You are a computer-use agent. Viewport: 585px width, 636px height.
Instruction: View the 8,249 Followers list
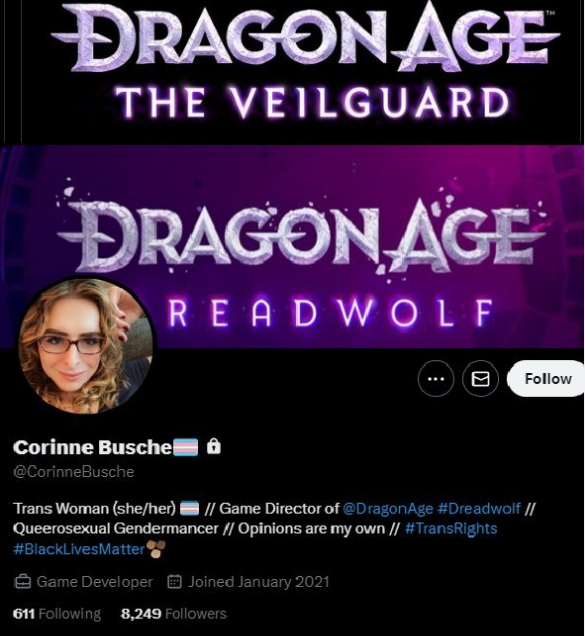174,614
